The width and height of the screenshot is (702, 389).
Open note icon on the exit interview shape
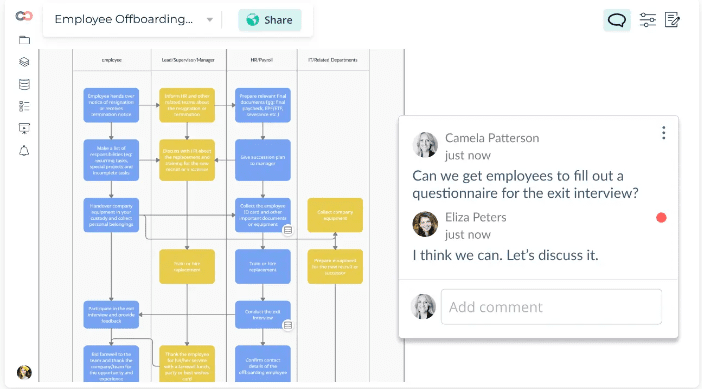tap(288, 325)
